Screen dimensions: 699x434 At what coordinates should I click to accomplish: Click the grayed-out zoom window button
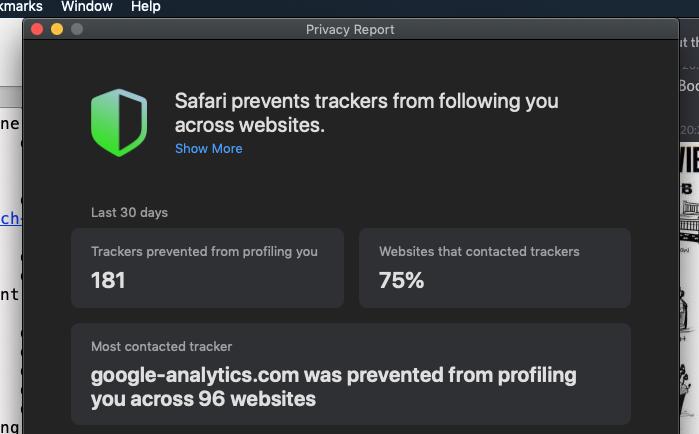[77, 29]
